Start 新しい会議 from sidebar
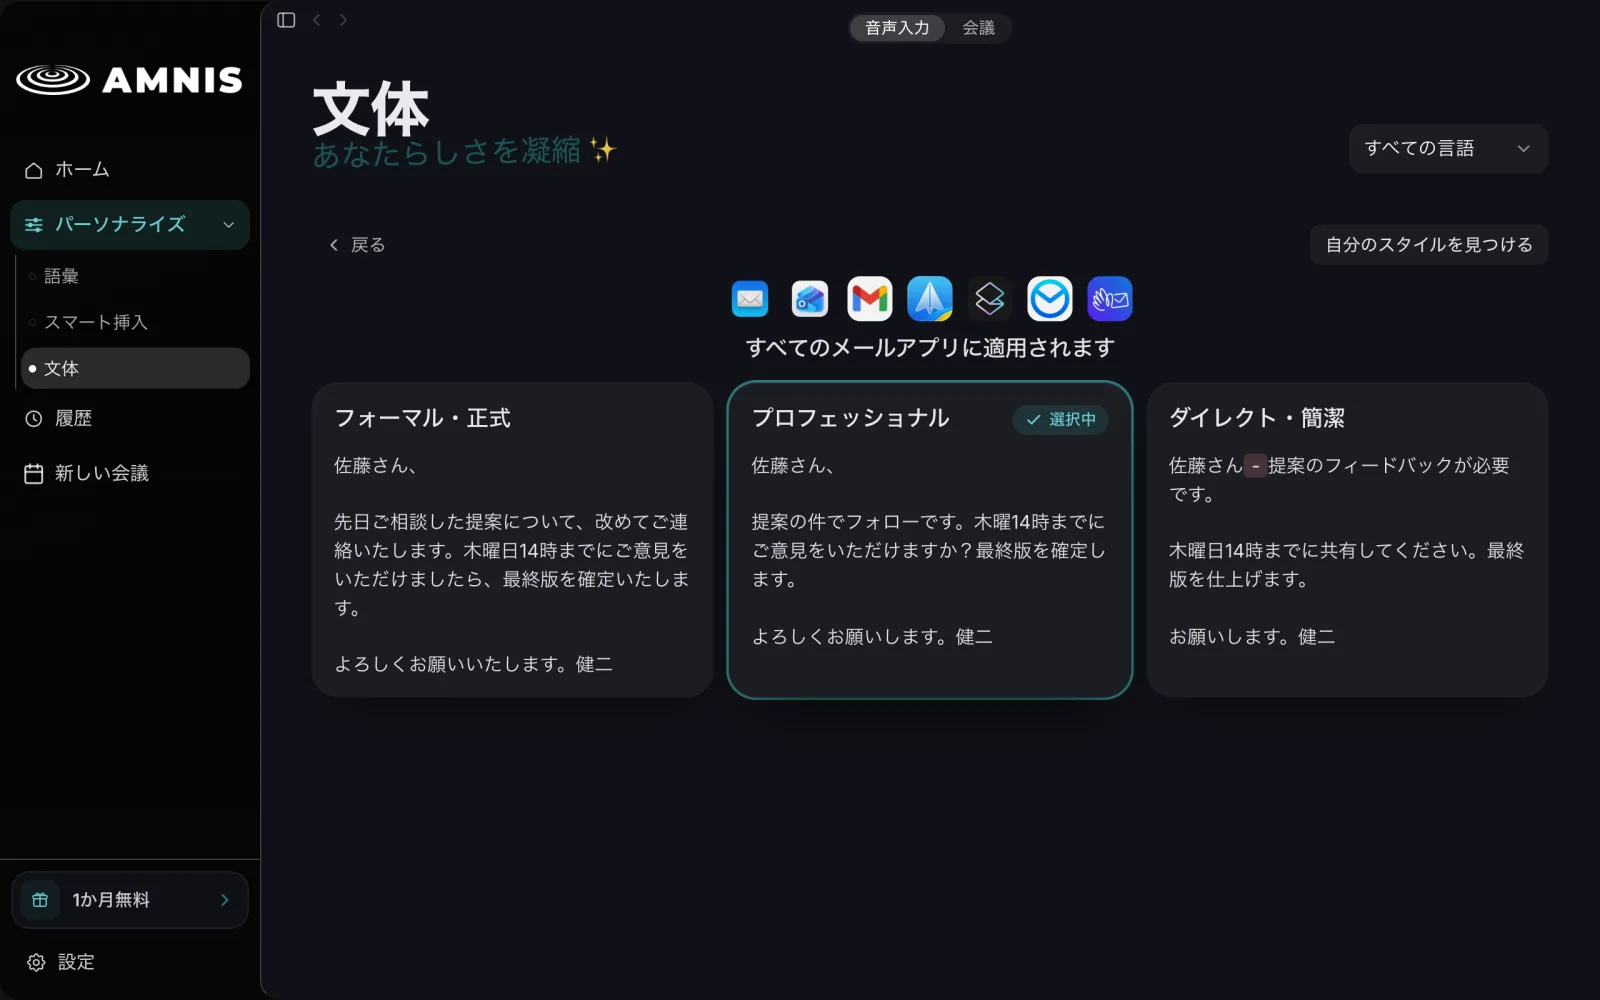 point(130,474)
